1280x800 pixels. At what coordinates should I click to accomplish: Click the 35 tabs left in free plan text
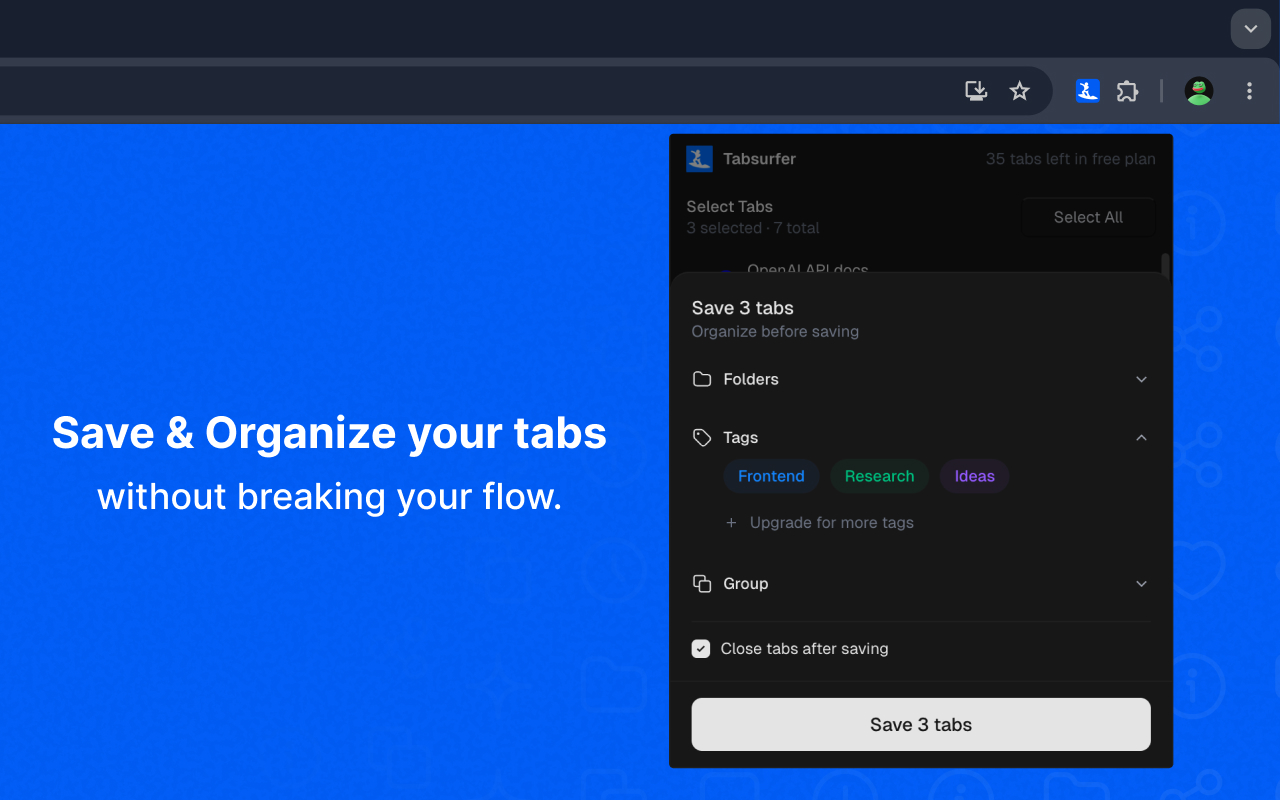pyautogui.click(x=1070, y=158)
